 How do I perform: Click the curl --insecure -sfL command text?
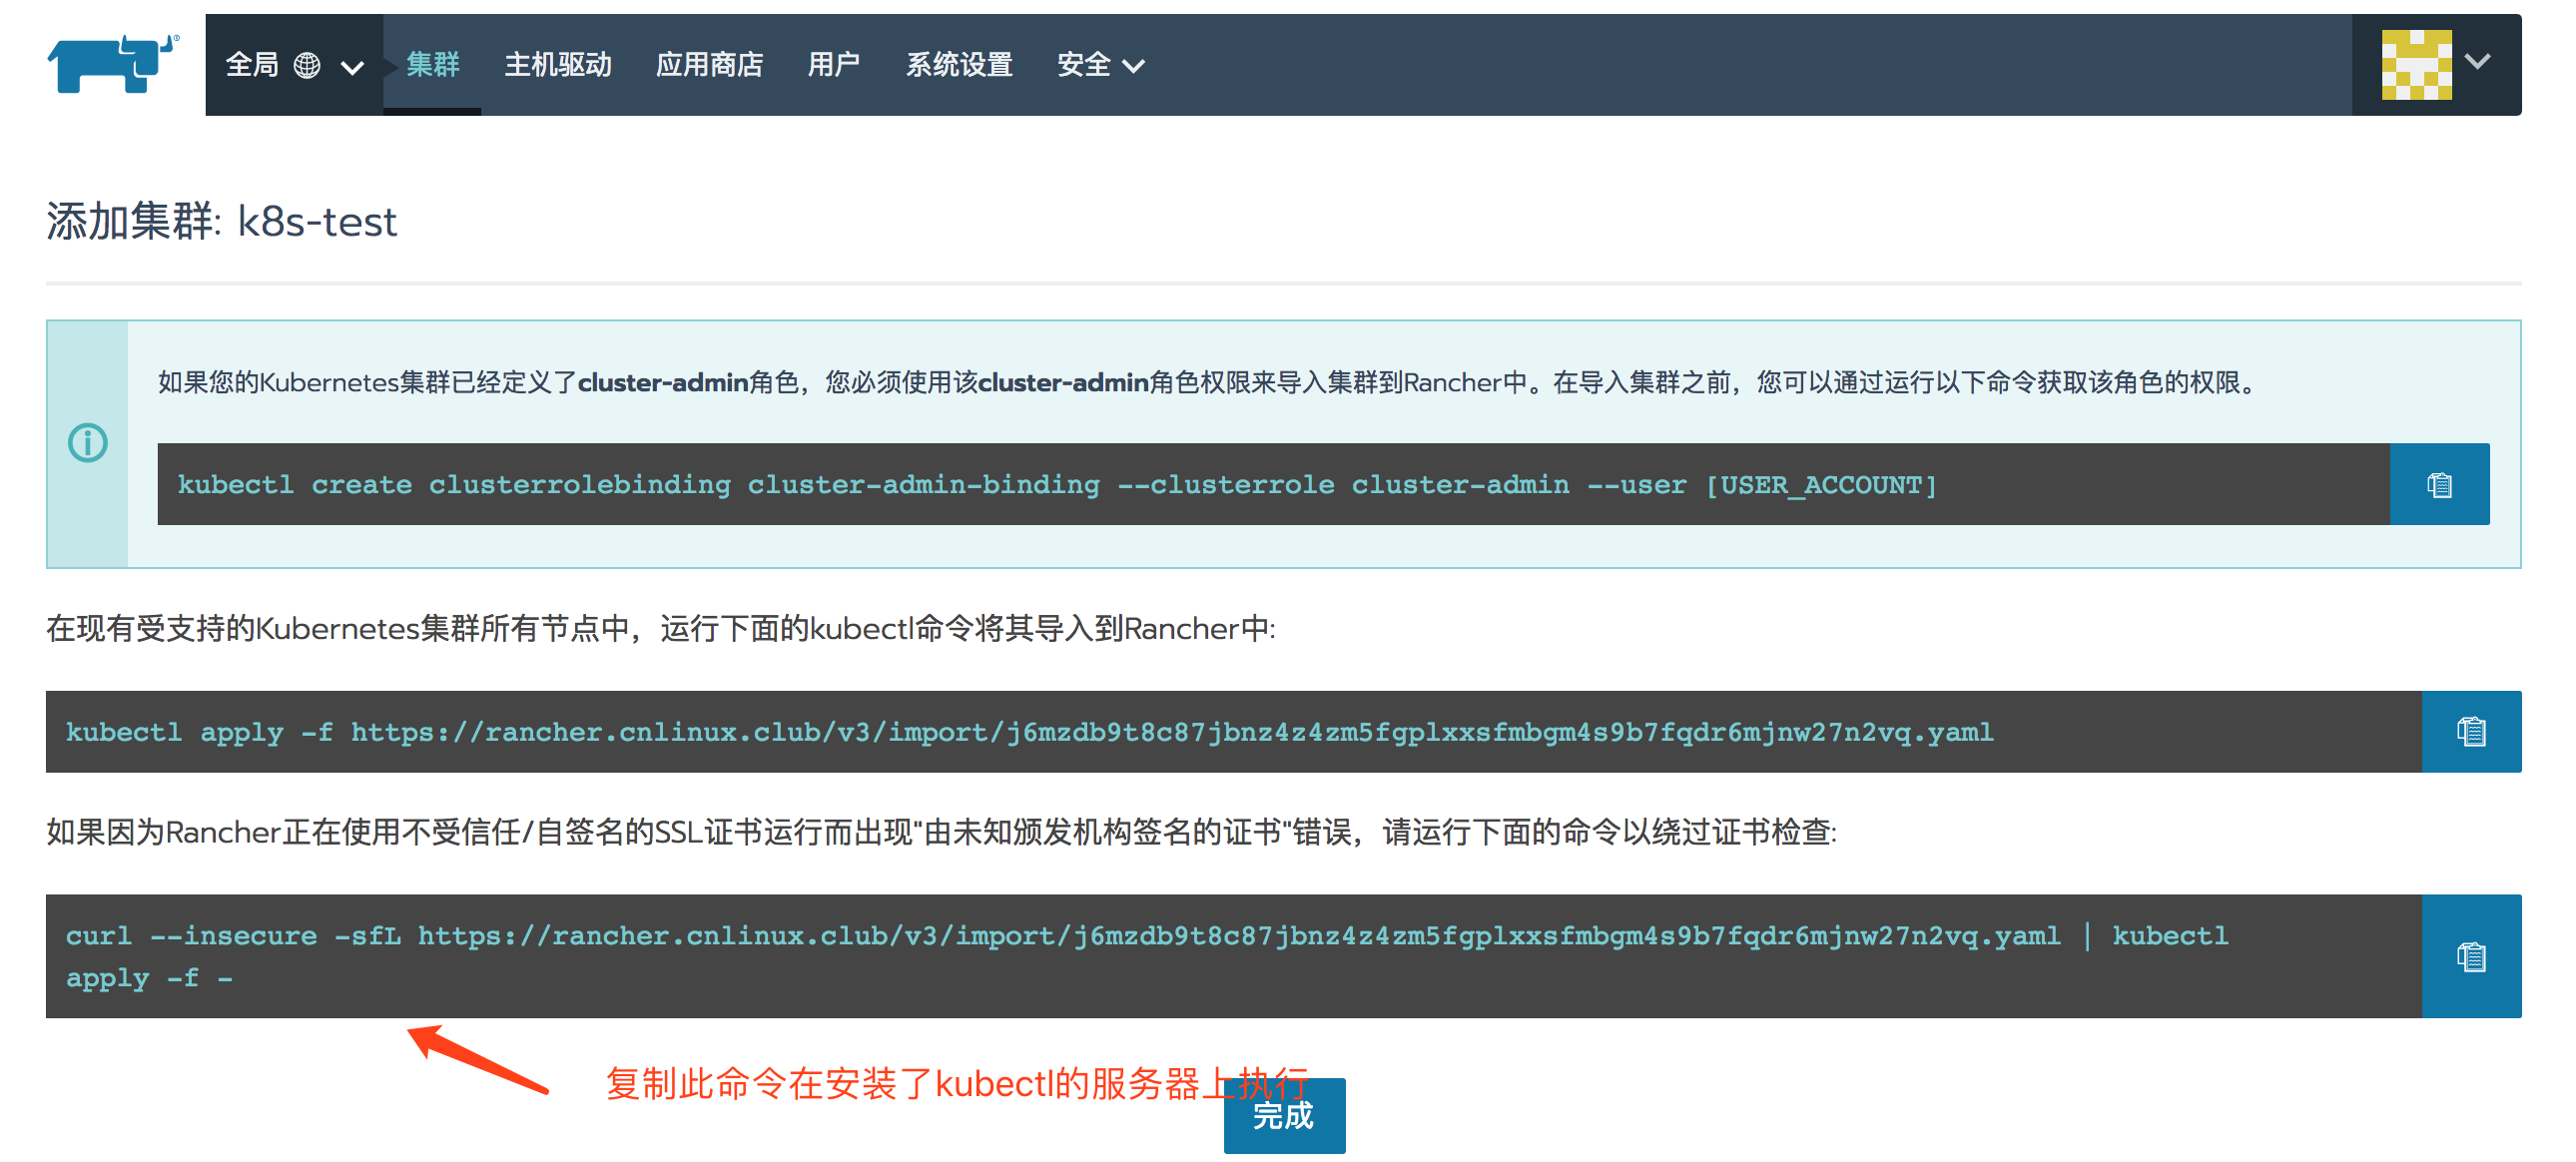coord(1147,957)
